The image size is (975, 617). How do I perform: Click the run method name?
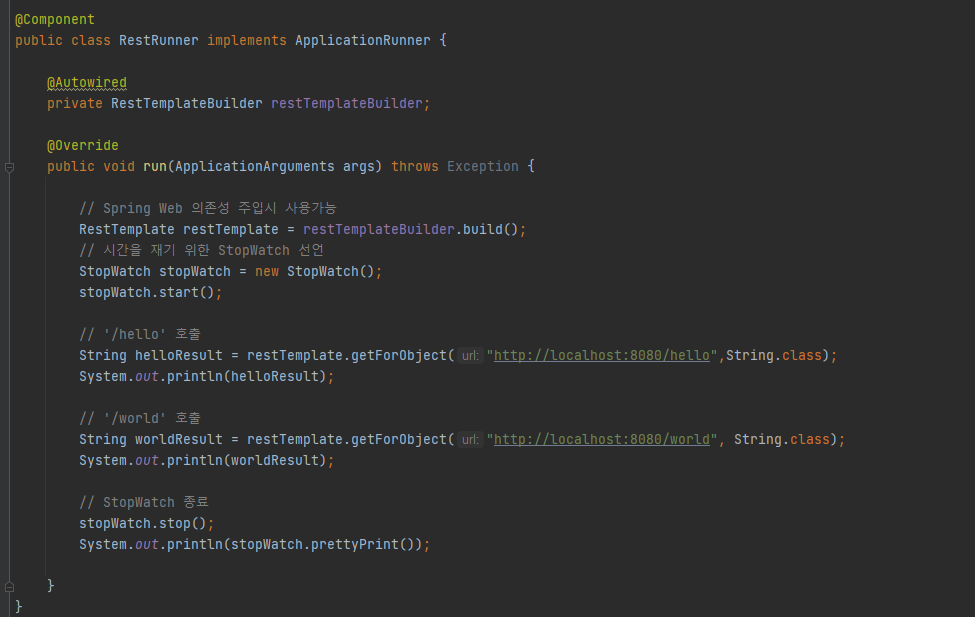pos(155,167)
